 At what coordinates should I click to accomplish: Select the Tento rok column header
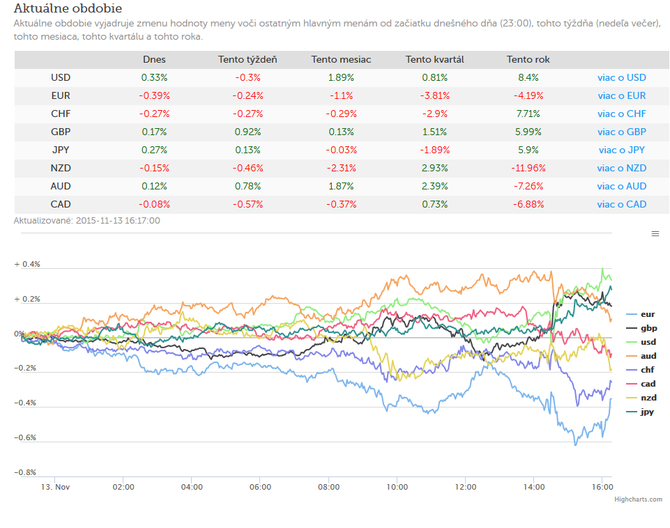point(528,60)
